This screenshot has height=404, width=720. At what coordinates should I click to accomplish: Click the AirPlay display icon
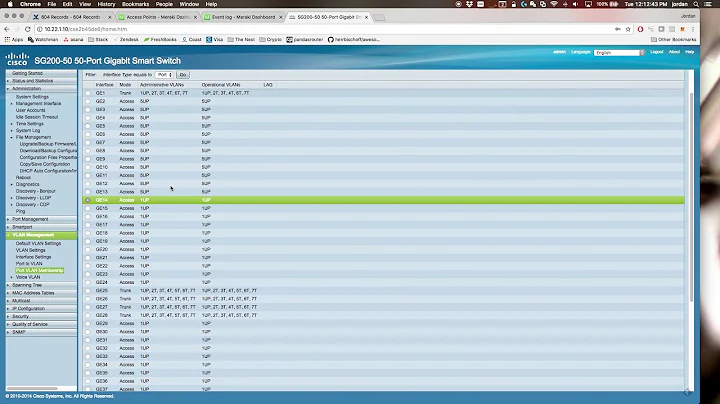588,4
